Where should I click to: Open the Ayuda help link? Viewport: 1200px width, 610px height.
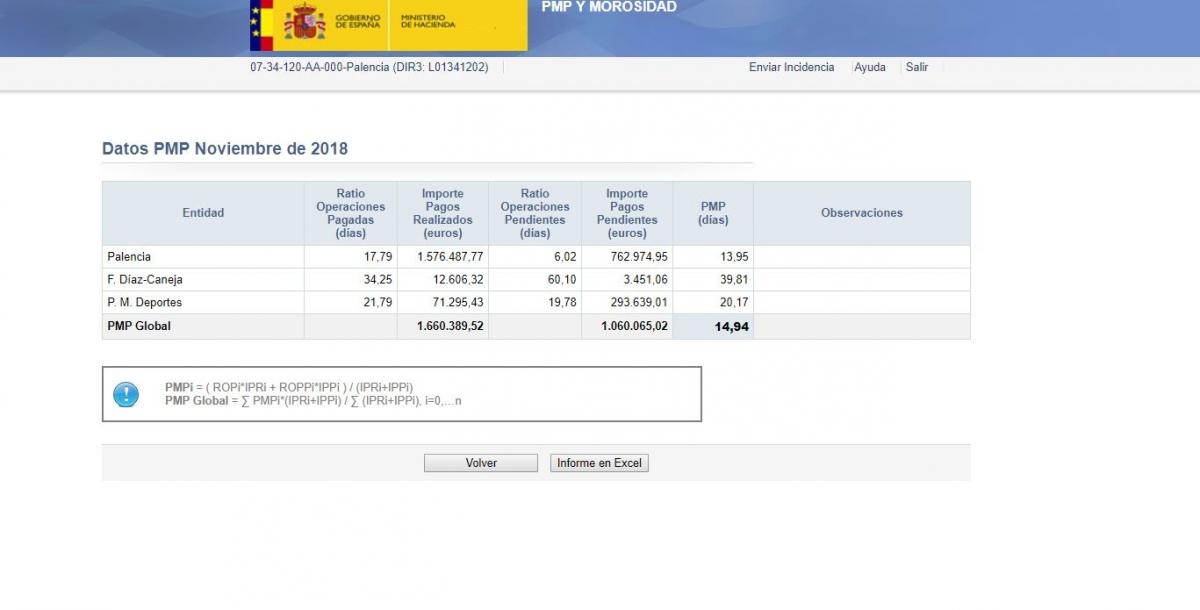pyautogui.click(x=869, y=67)
